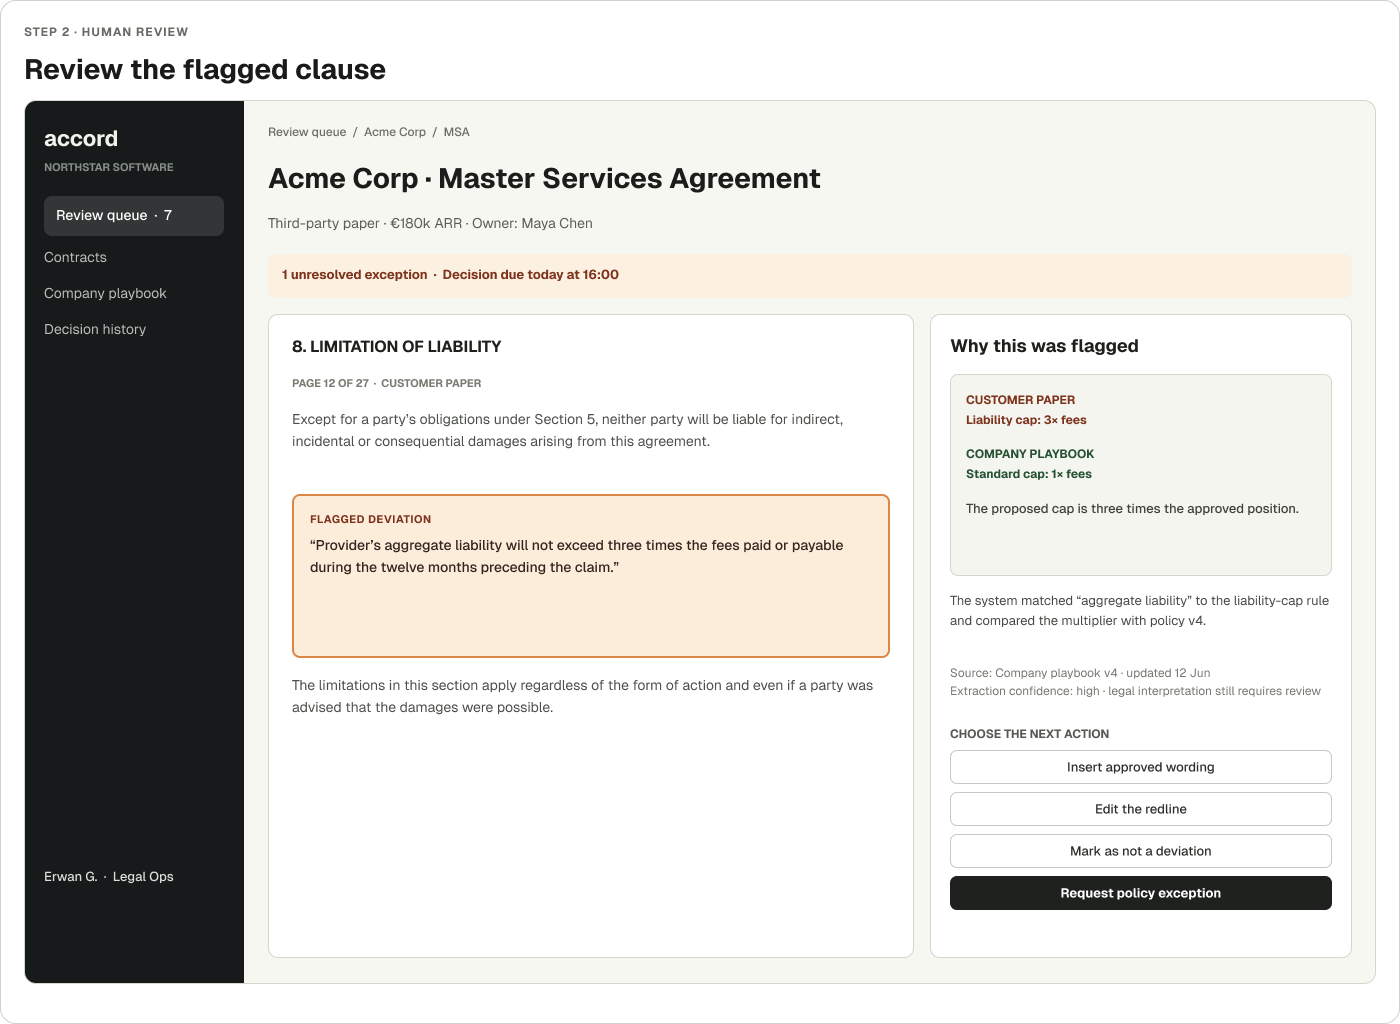
Task: Click the '8. LIMITATION OF LIABILITY' heading
Action: coord(397,346)
